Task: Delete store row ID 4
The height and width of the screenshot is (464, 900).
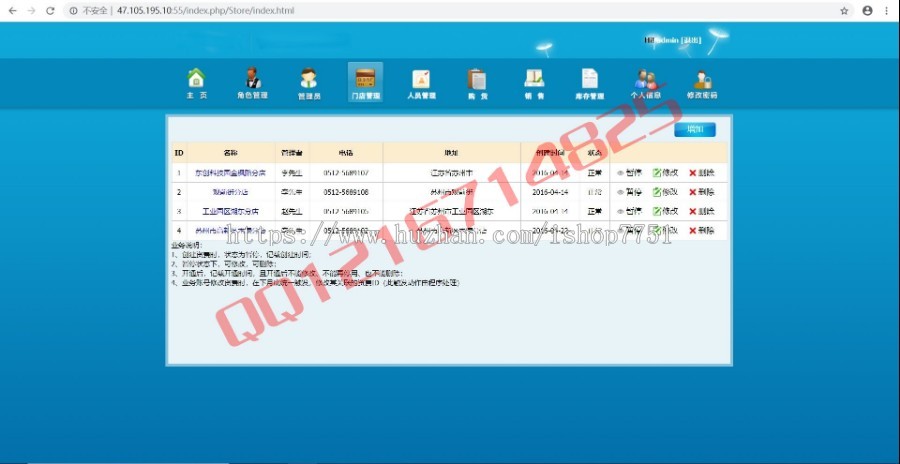Action: pos(701,230)
